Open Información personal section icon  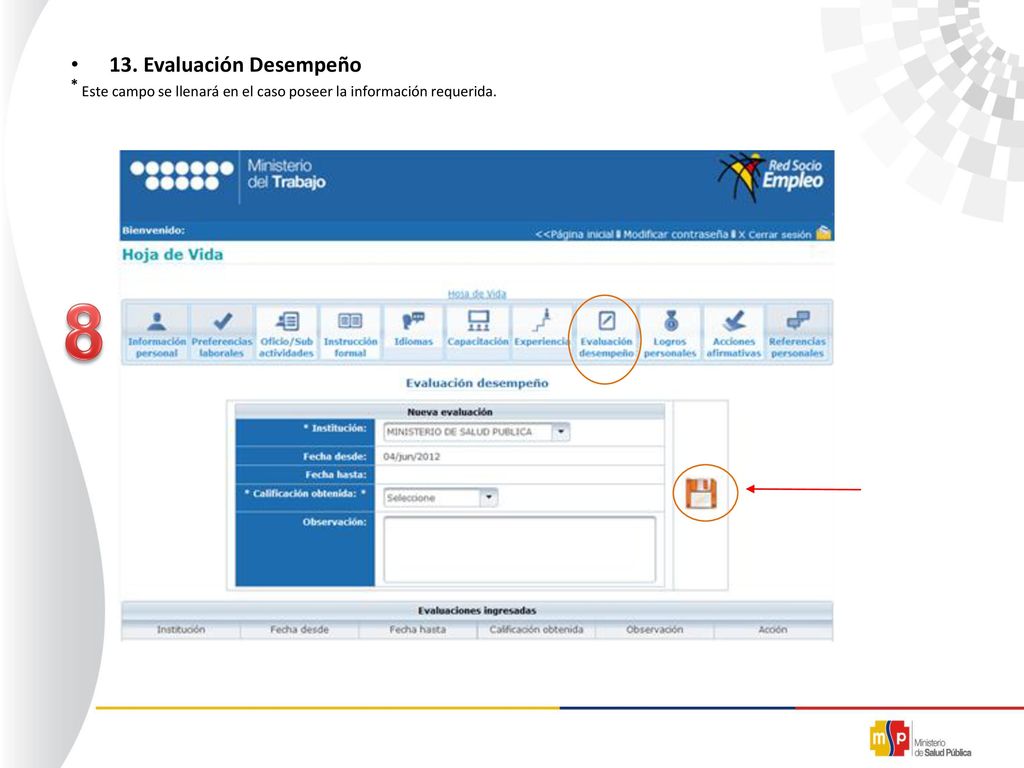tap(156, 321)
